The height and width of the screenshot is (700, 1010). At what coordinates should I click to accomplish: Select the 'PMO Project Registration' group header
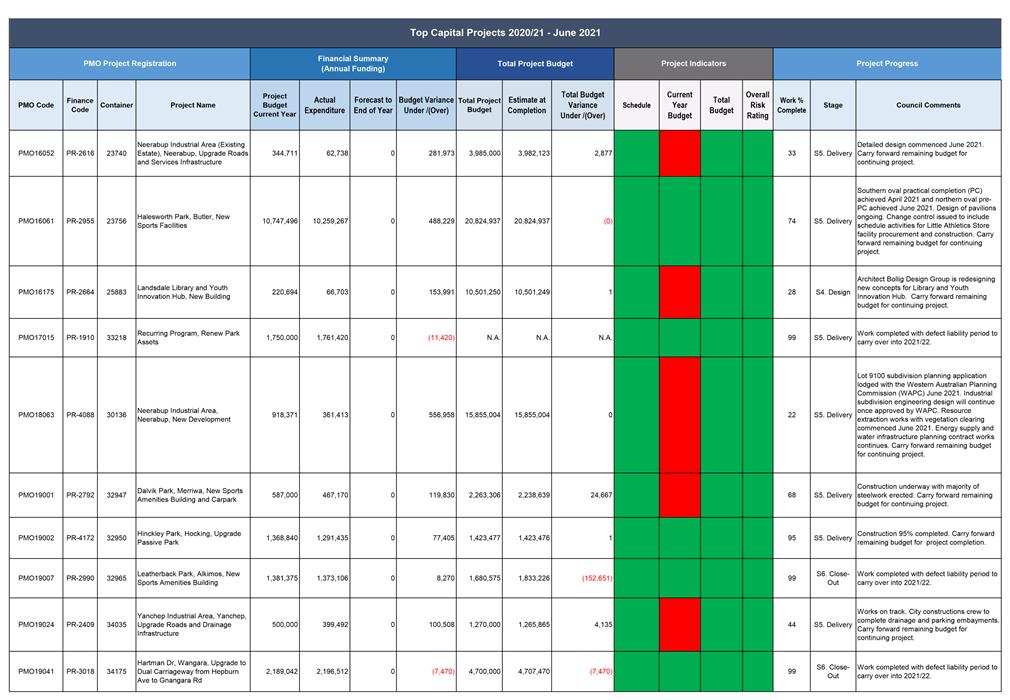click(x=129, y=64)
